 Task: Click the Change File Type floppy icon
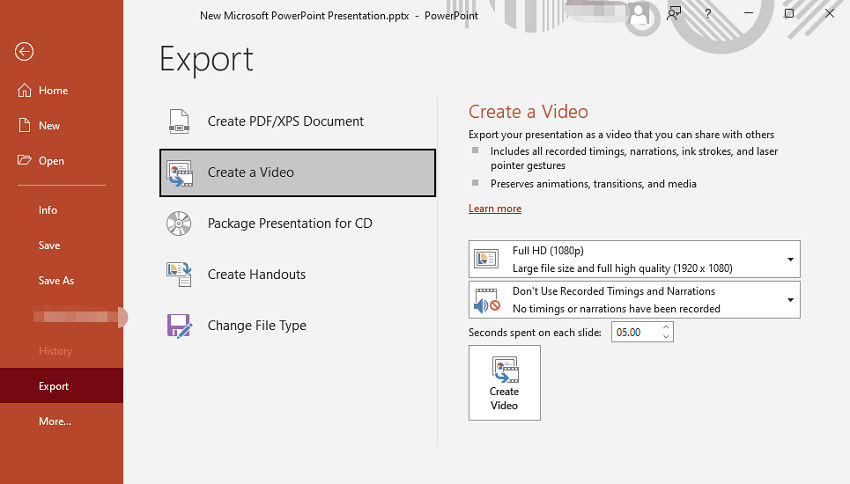pos(179,325)
